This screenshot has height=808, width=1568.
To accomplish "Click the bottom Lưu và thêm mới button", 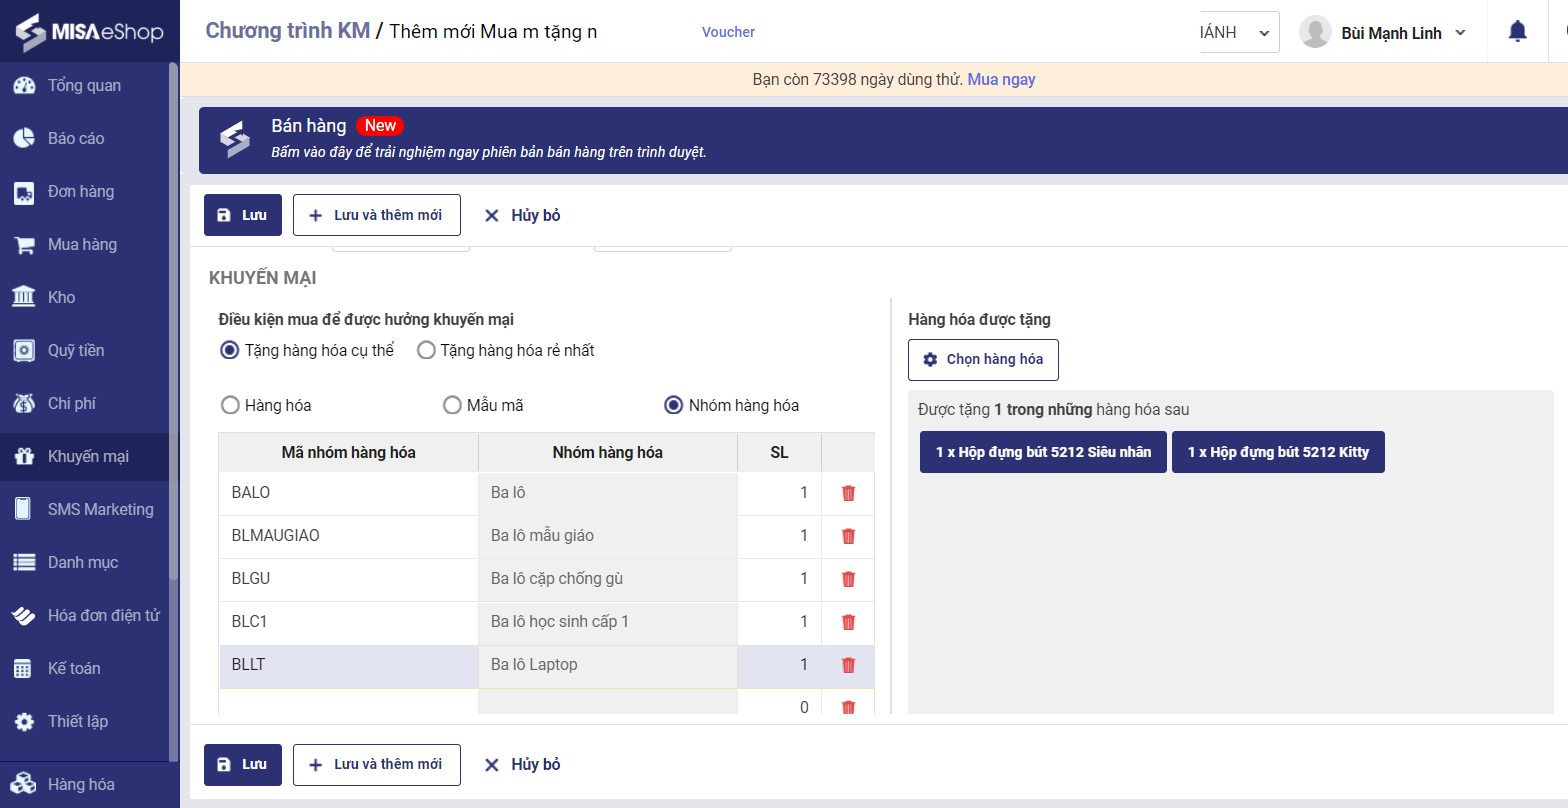I will tap(377, 765).
